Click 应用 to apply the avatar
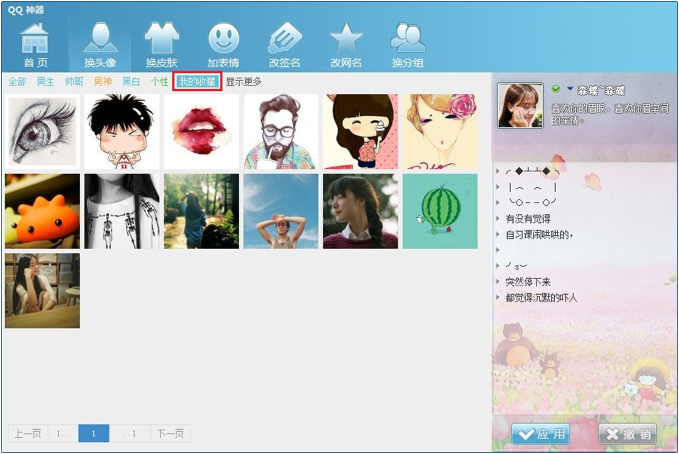679x454 pixels. pos(540,434)
